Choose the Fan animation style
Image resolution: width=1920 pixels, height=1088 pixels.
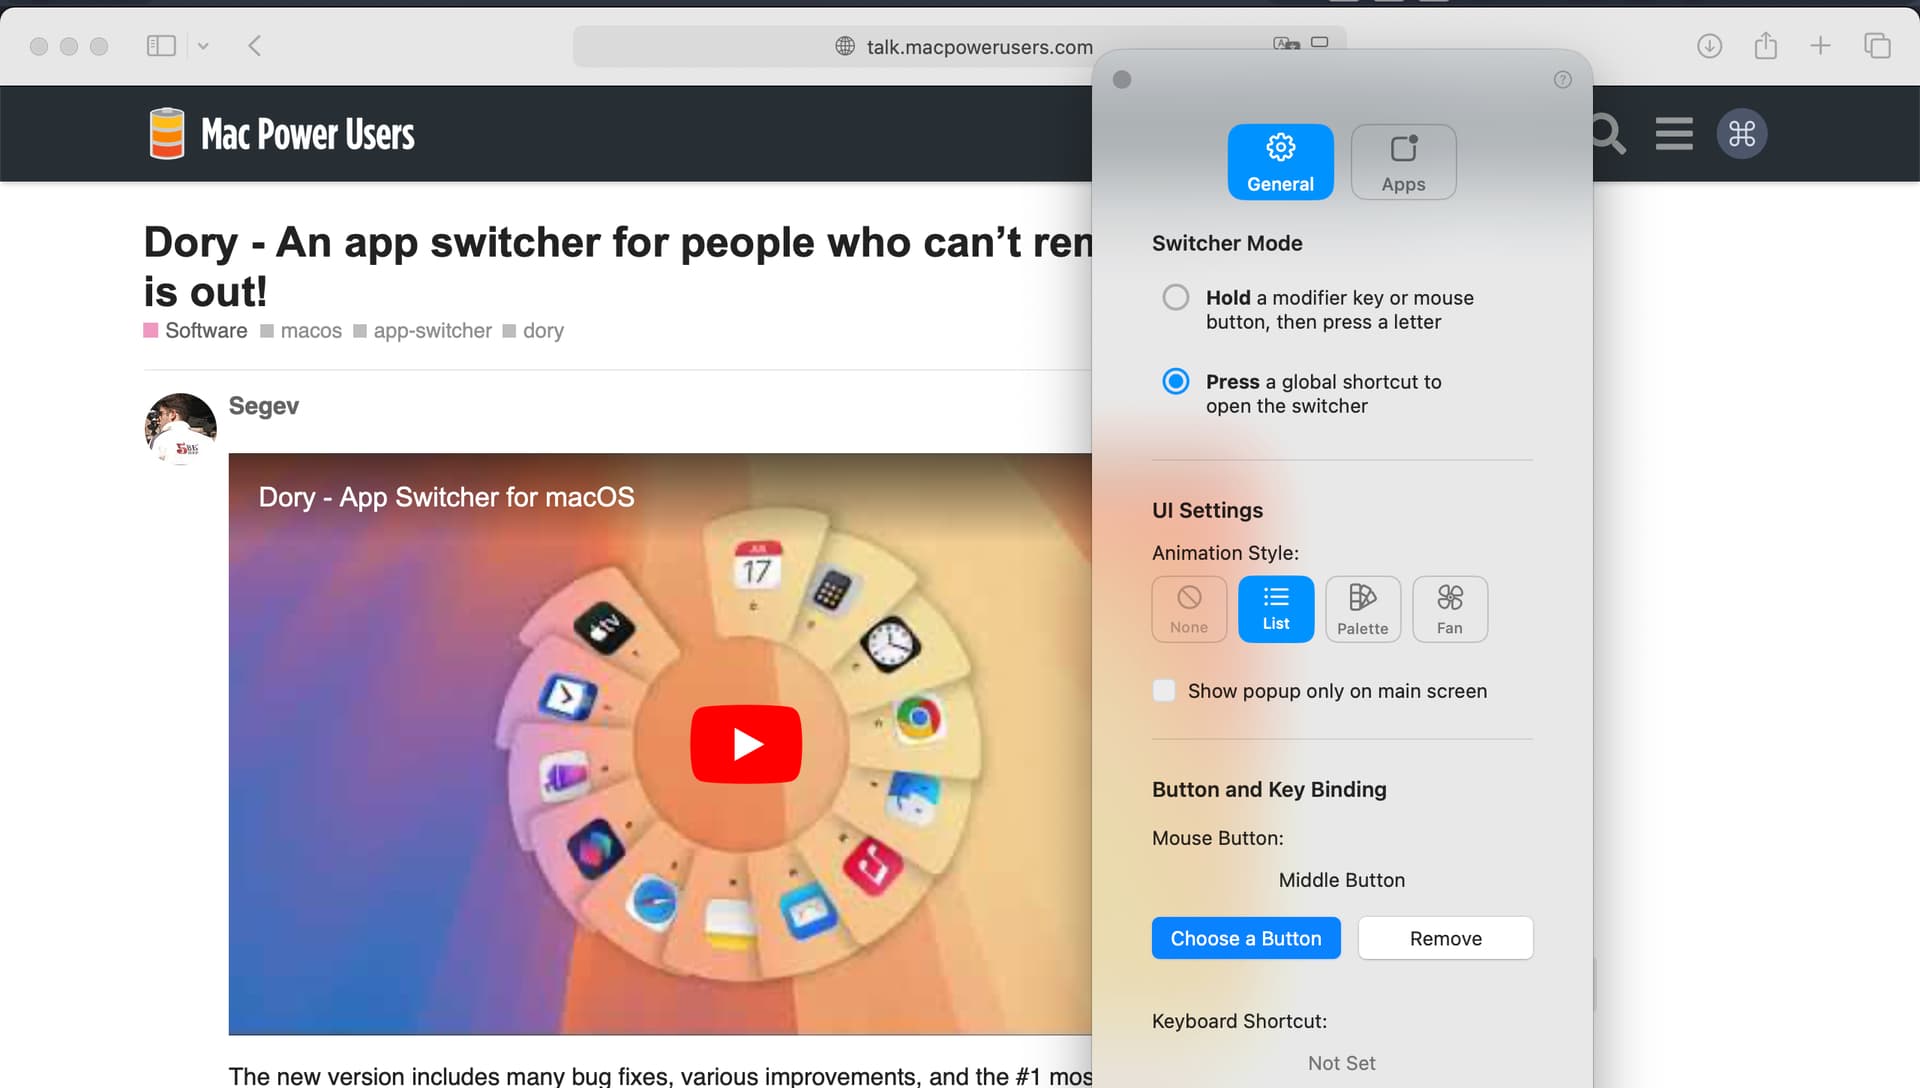coord(1450,609)
